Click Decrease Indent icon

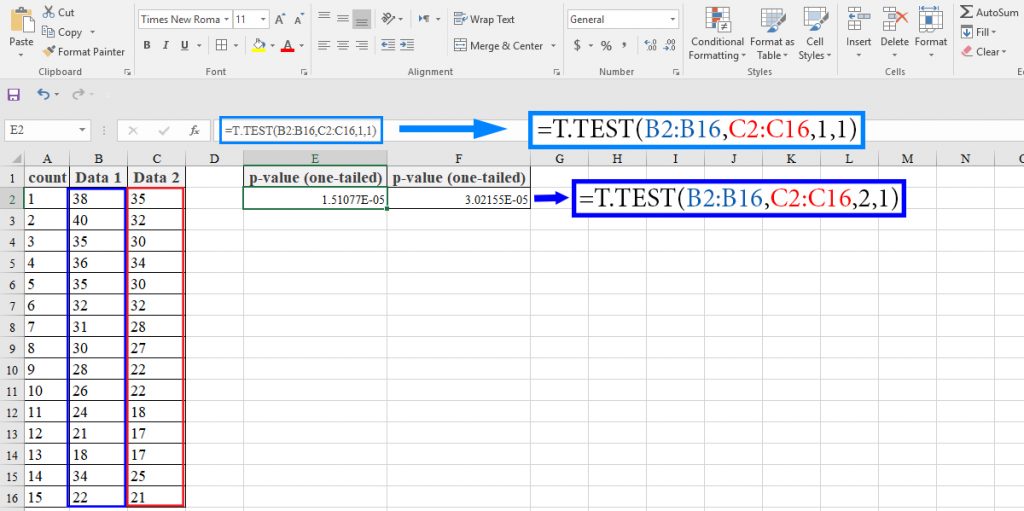[388, 46]
